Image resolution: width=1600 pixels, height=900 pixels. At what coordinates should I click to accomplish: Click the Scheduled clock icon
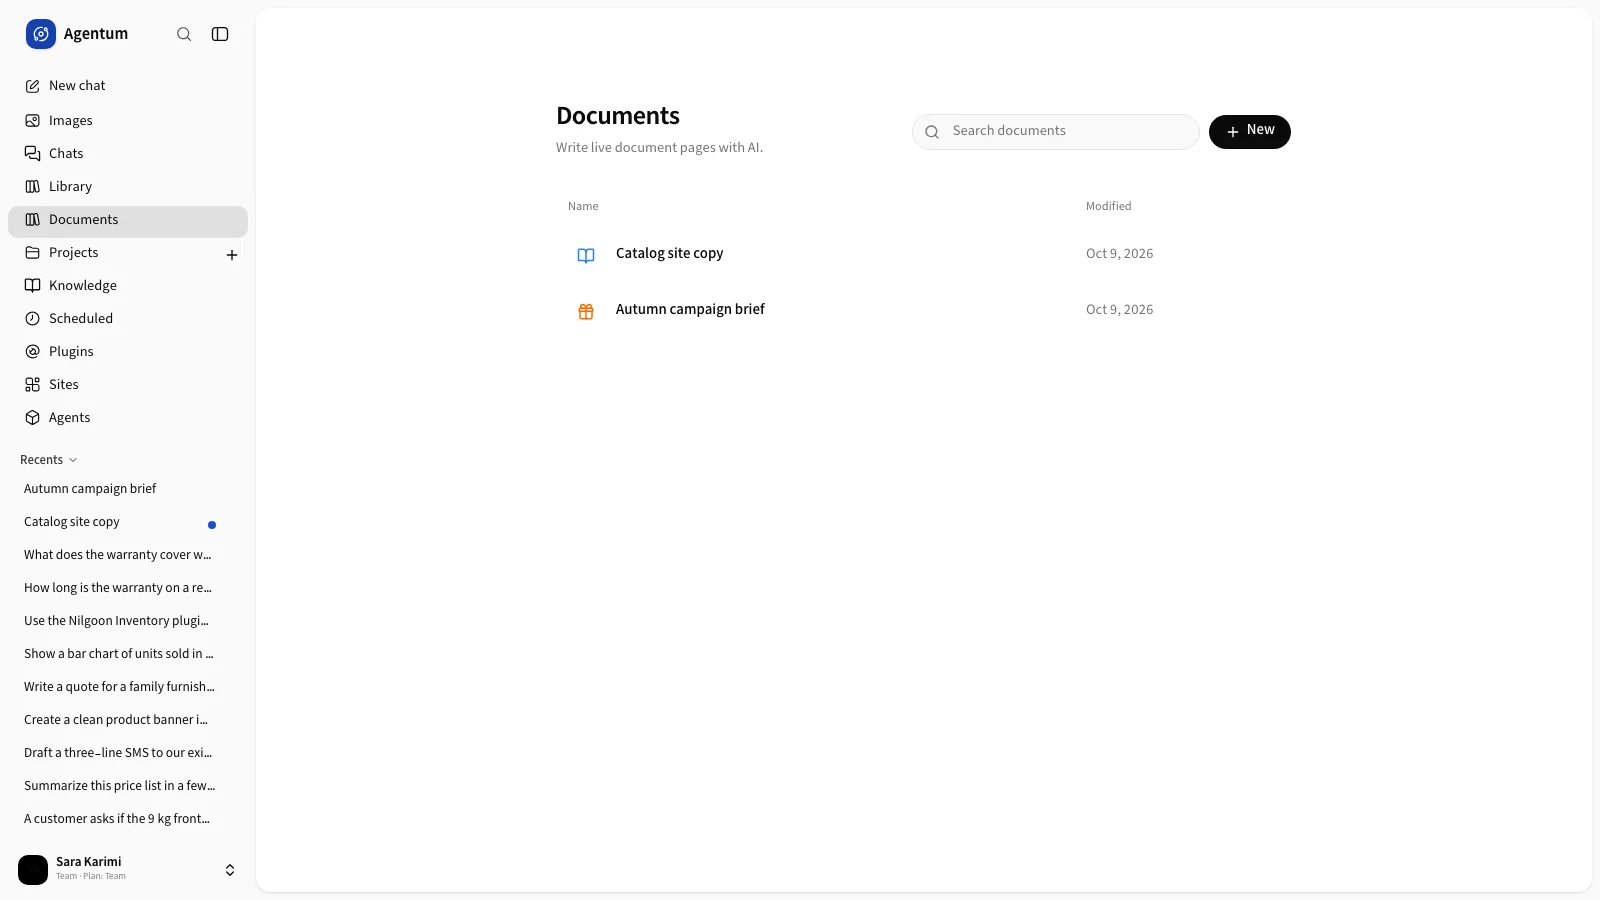[x=33, y=319]
